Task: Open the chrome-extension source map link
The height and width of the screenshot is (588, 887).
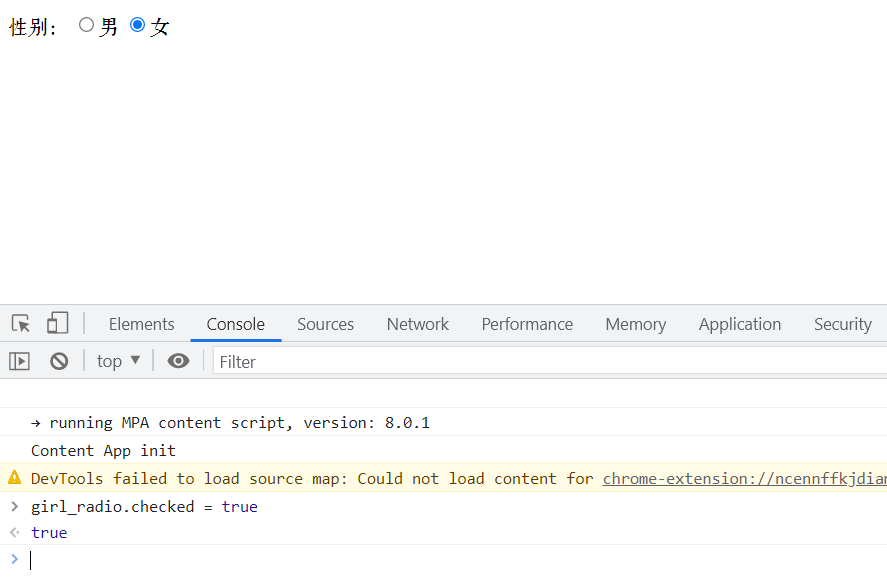Action: (744, 478)
